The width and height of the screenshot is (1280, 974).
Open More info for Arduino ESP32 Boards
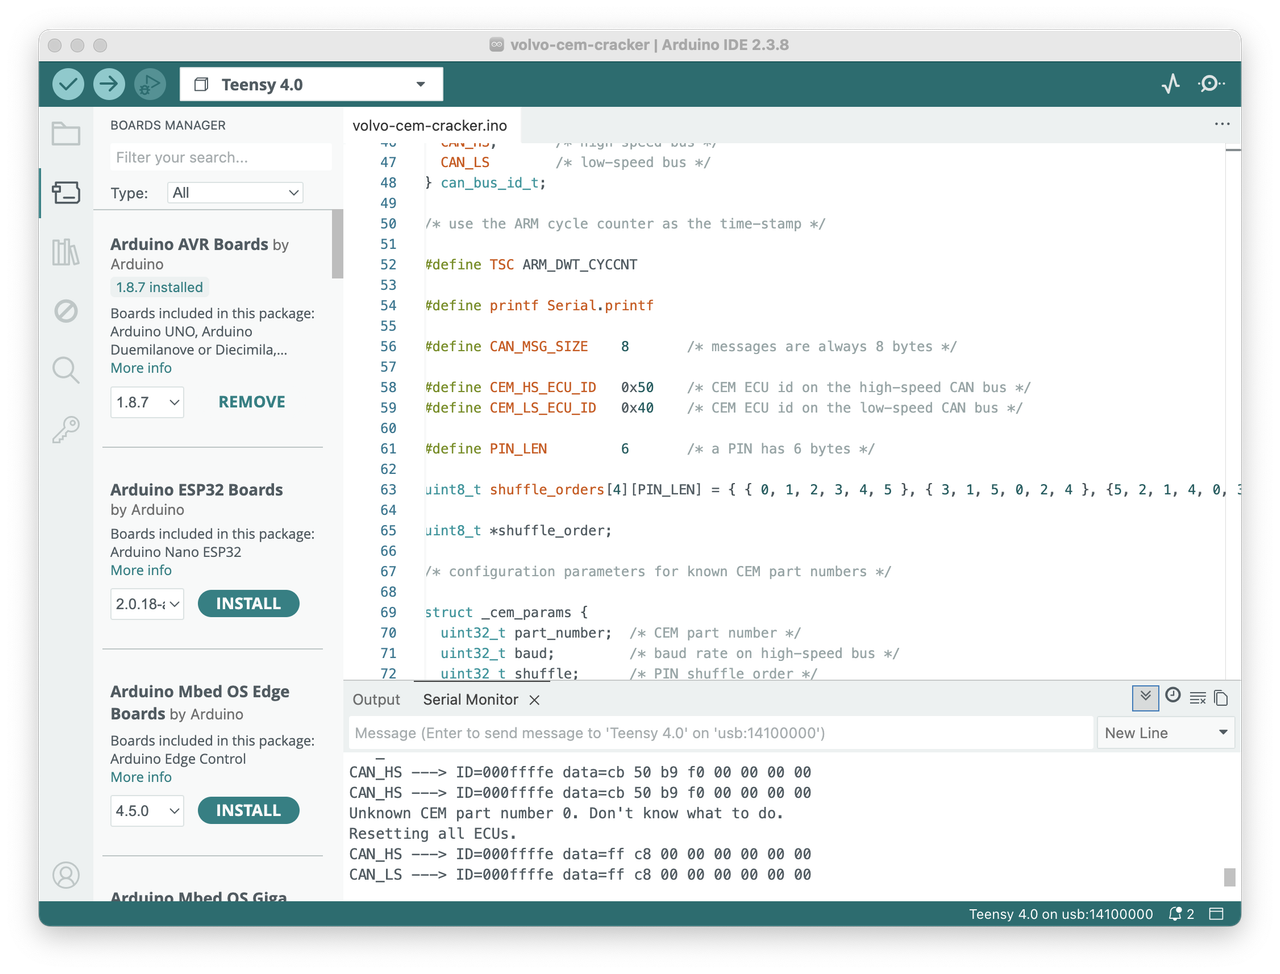tap(141, 570)
